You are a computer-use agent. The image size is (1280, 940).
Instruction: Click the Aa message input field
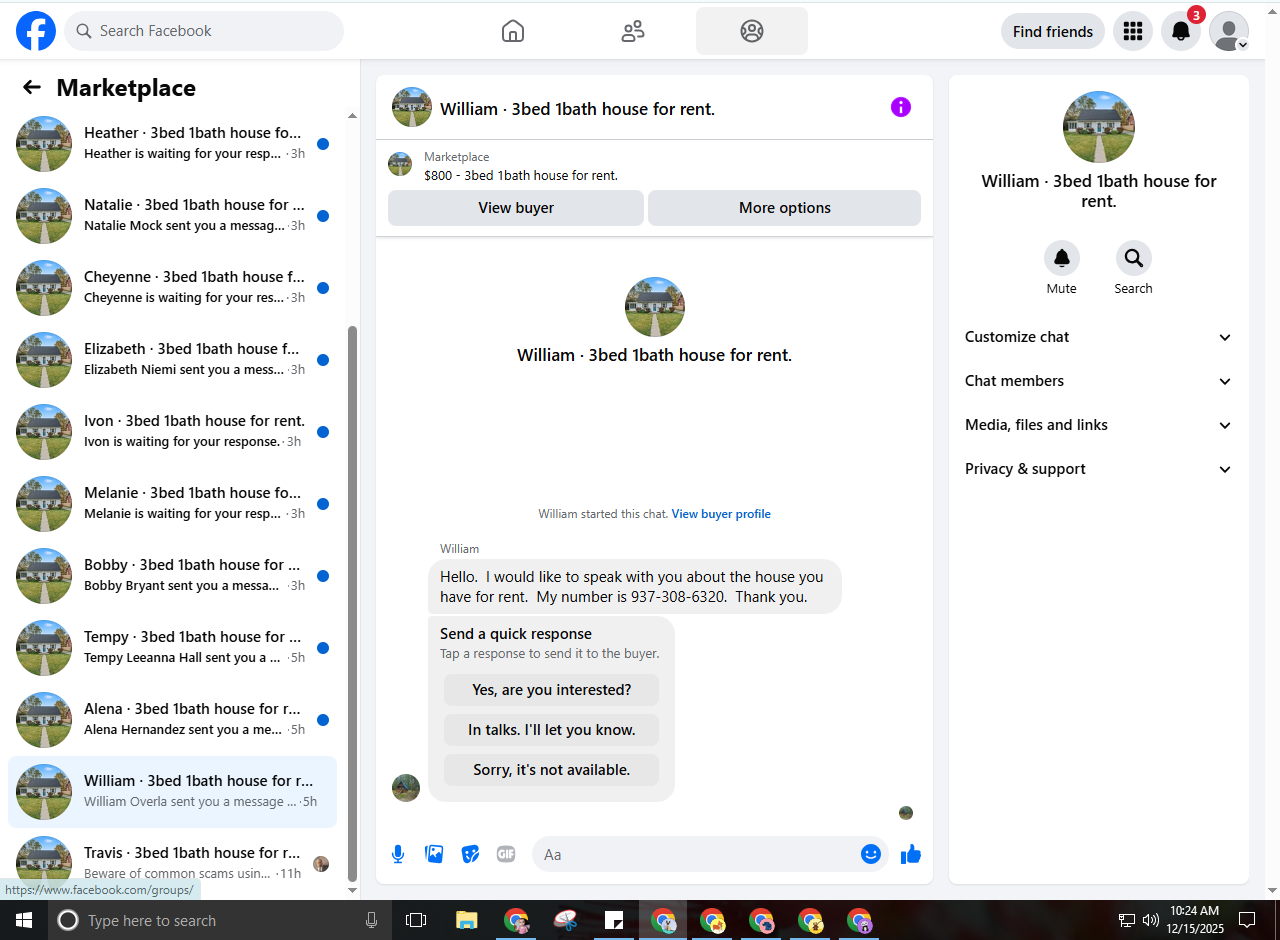click(696, 854)
